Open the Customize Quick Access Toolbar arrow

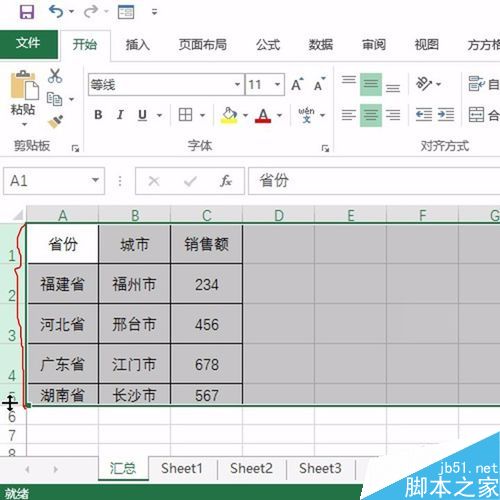pos(154,12)
